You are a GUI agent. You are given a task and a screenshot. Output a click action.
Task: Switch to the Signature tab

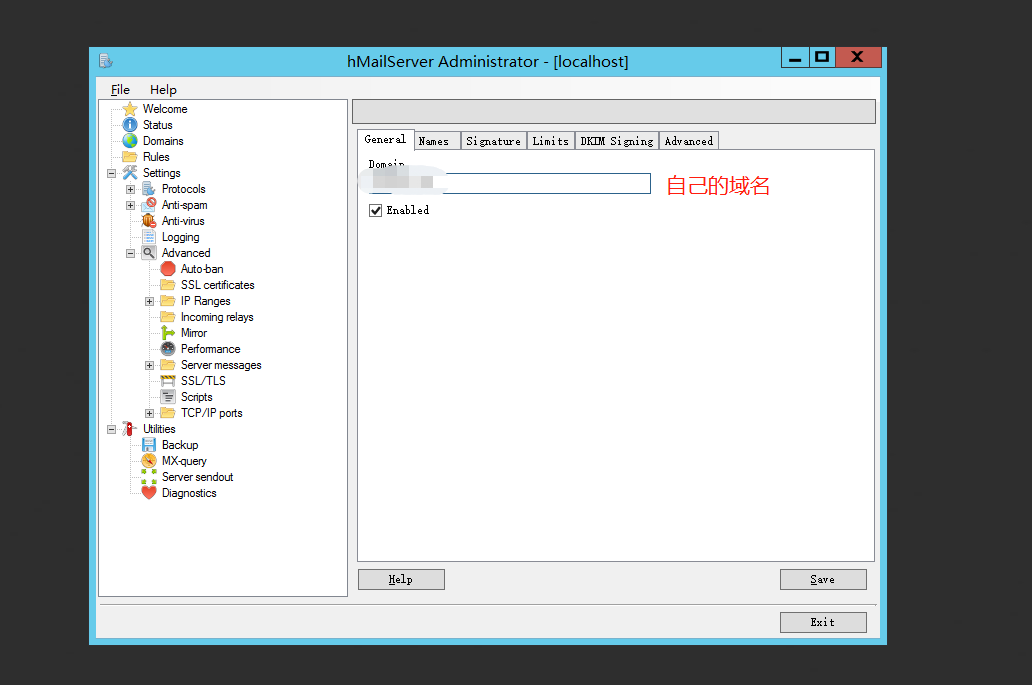click(494, 141)
